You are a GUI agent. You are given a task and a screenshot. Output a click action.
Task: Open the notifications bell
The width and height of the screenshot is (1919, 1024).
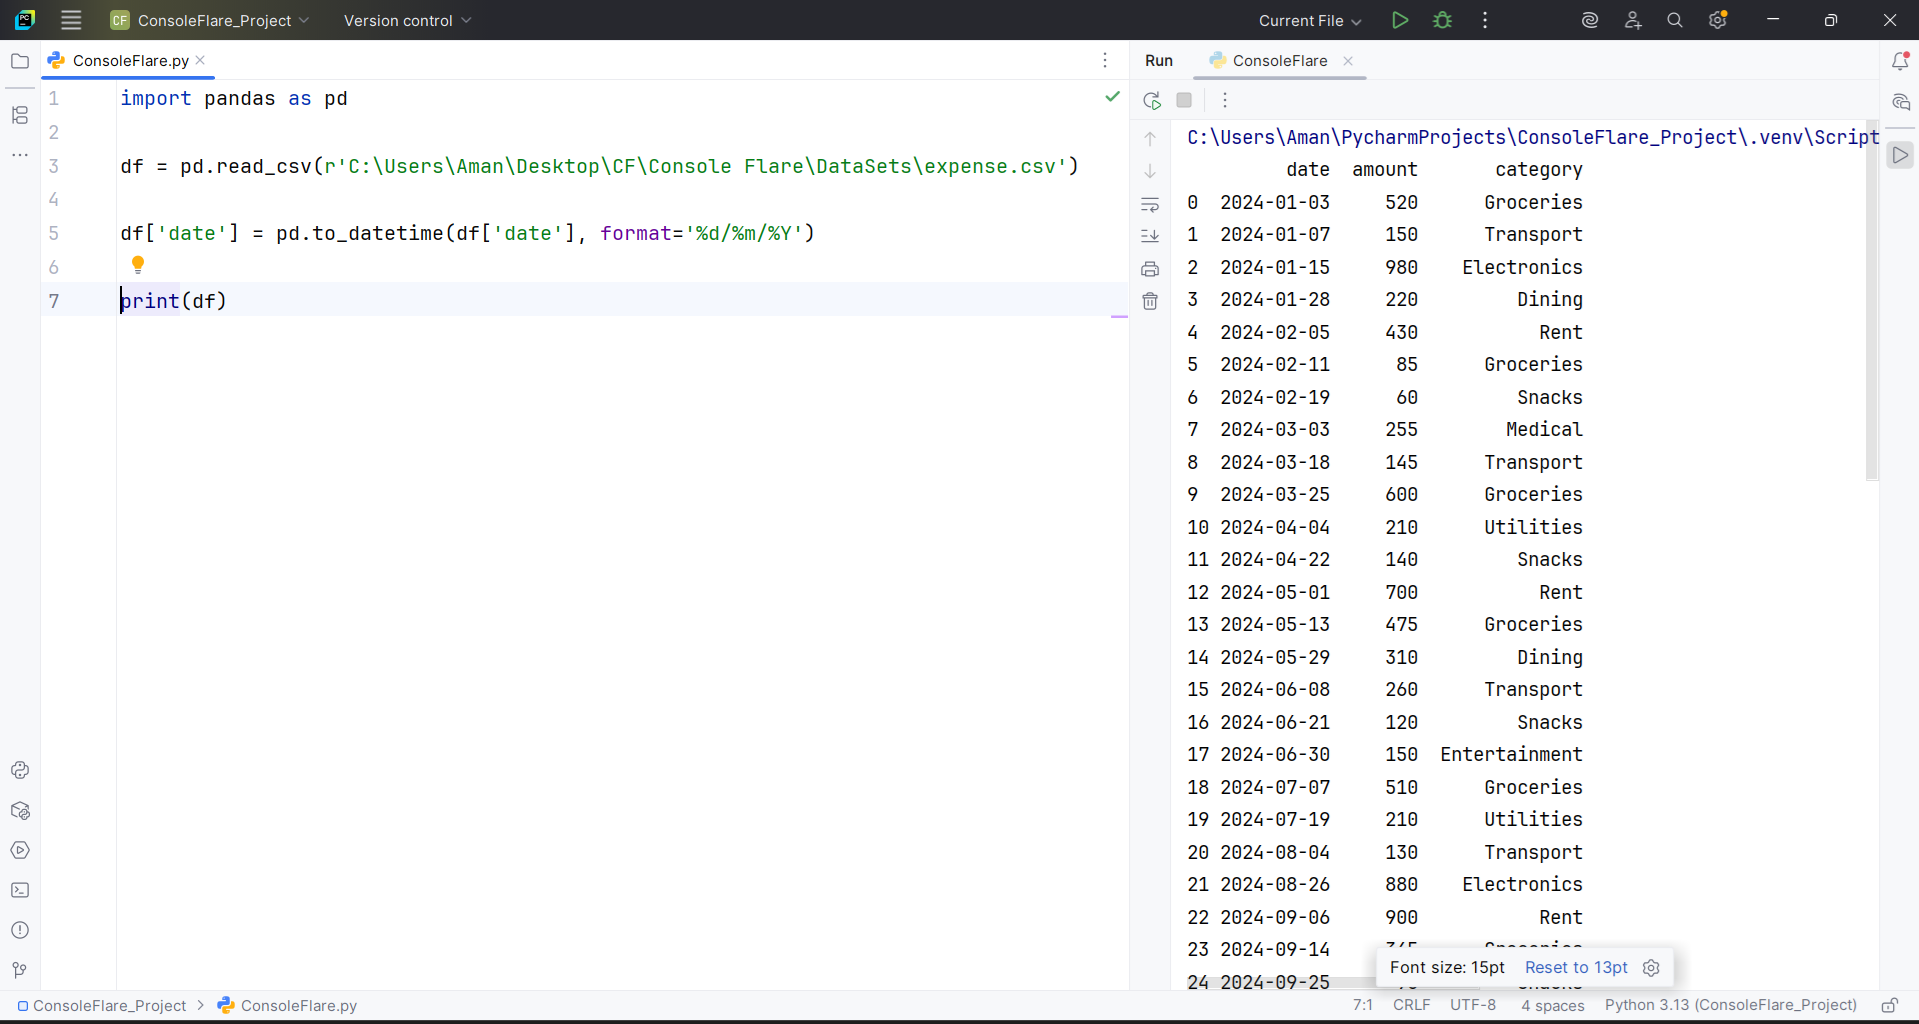1901,61
